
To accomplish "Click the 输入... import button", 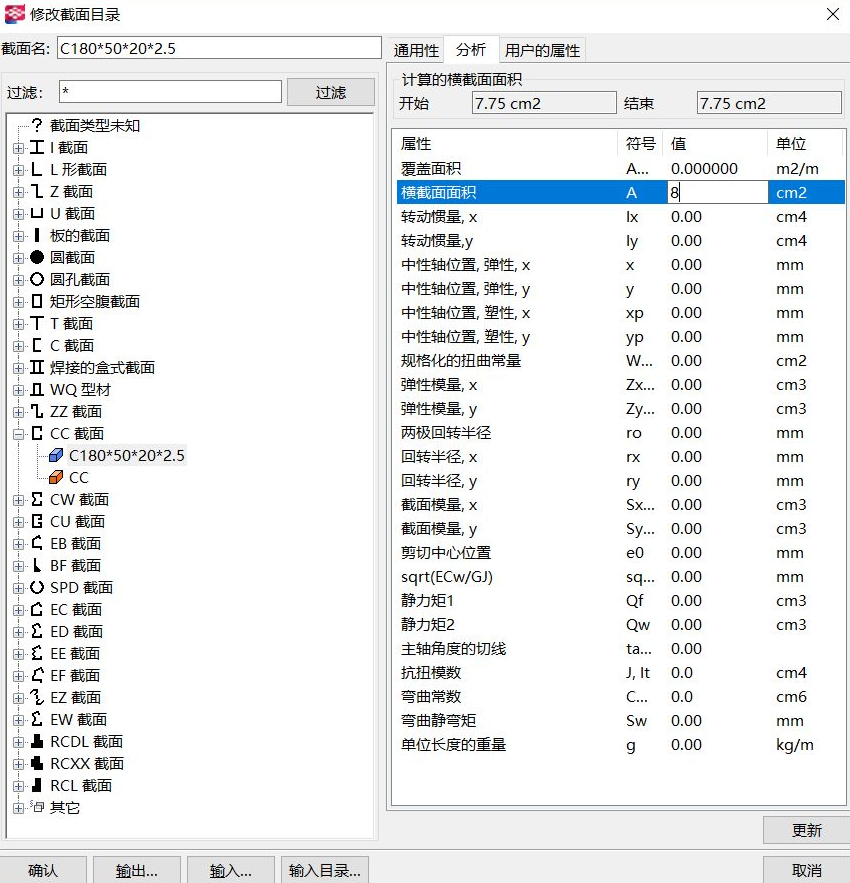I will (231, 870).
